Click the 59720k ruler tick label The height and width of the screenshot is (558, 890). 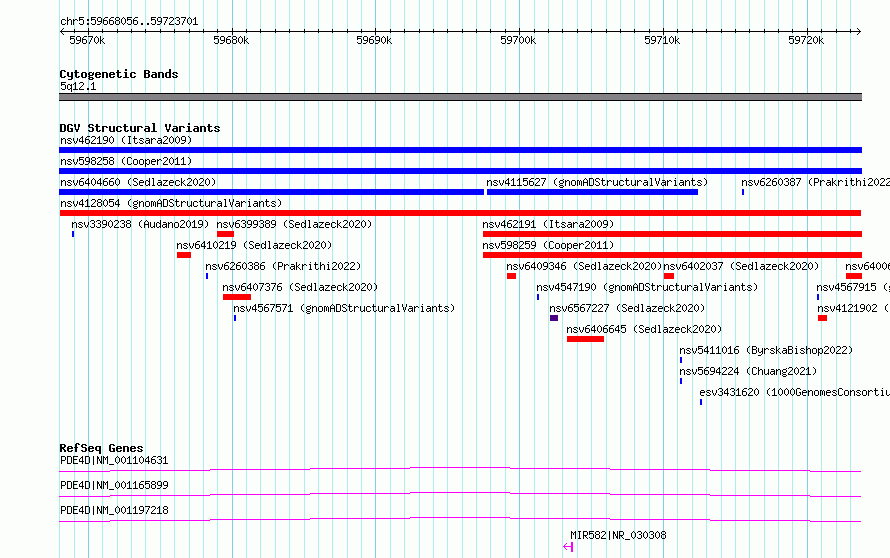click(806, 40)
